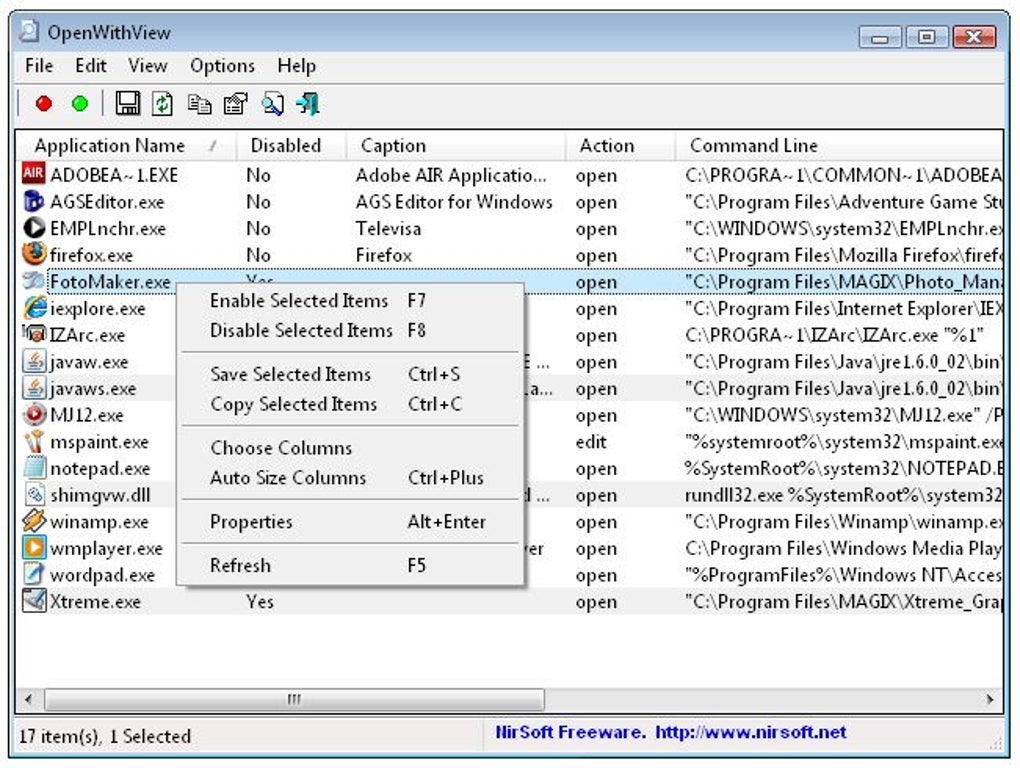This screenshot has height=768, width=1020.
Task: Click the IZArc.exe archive icon
Action: pyautogui.click(x=34, y=334)
